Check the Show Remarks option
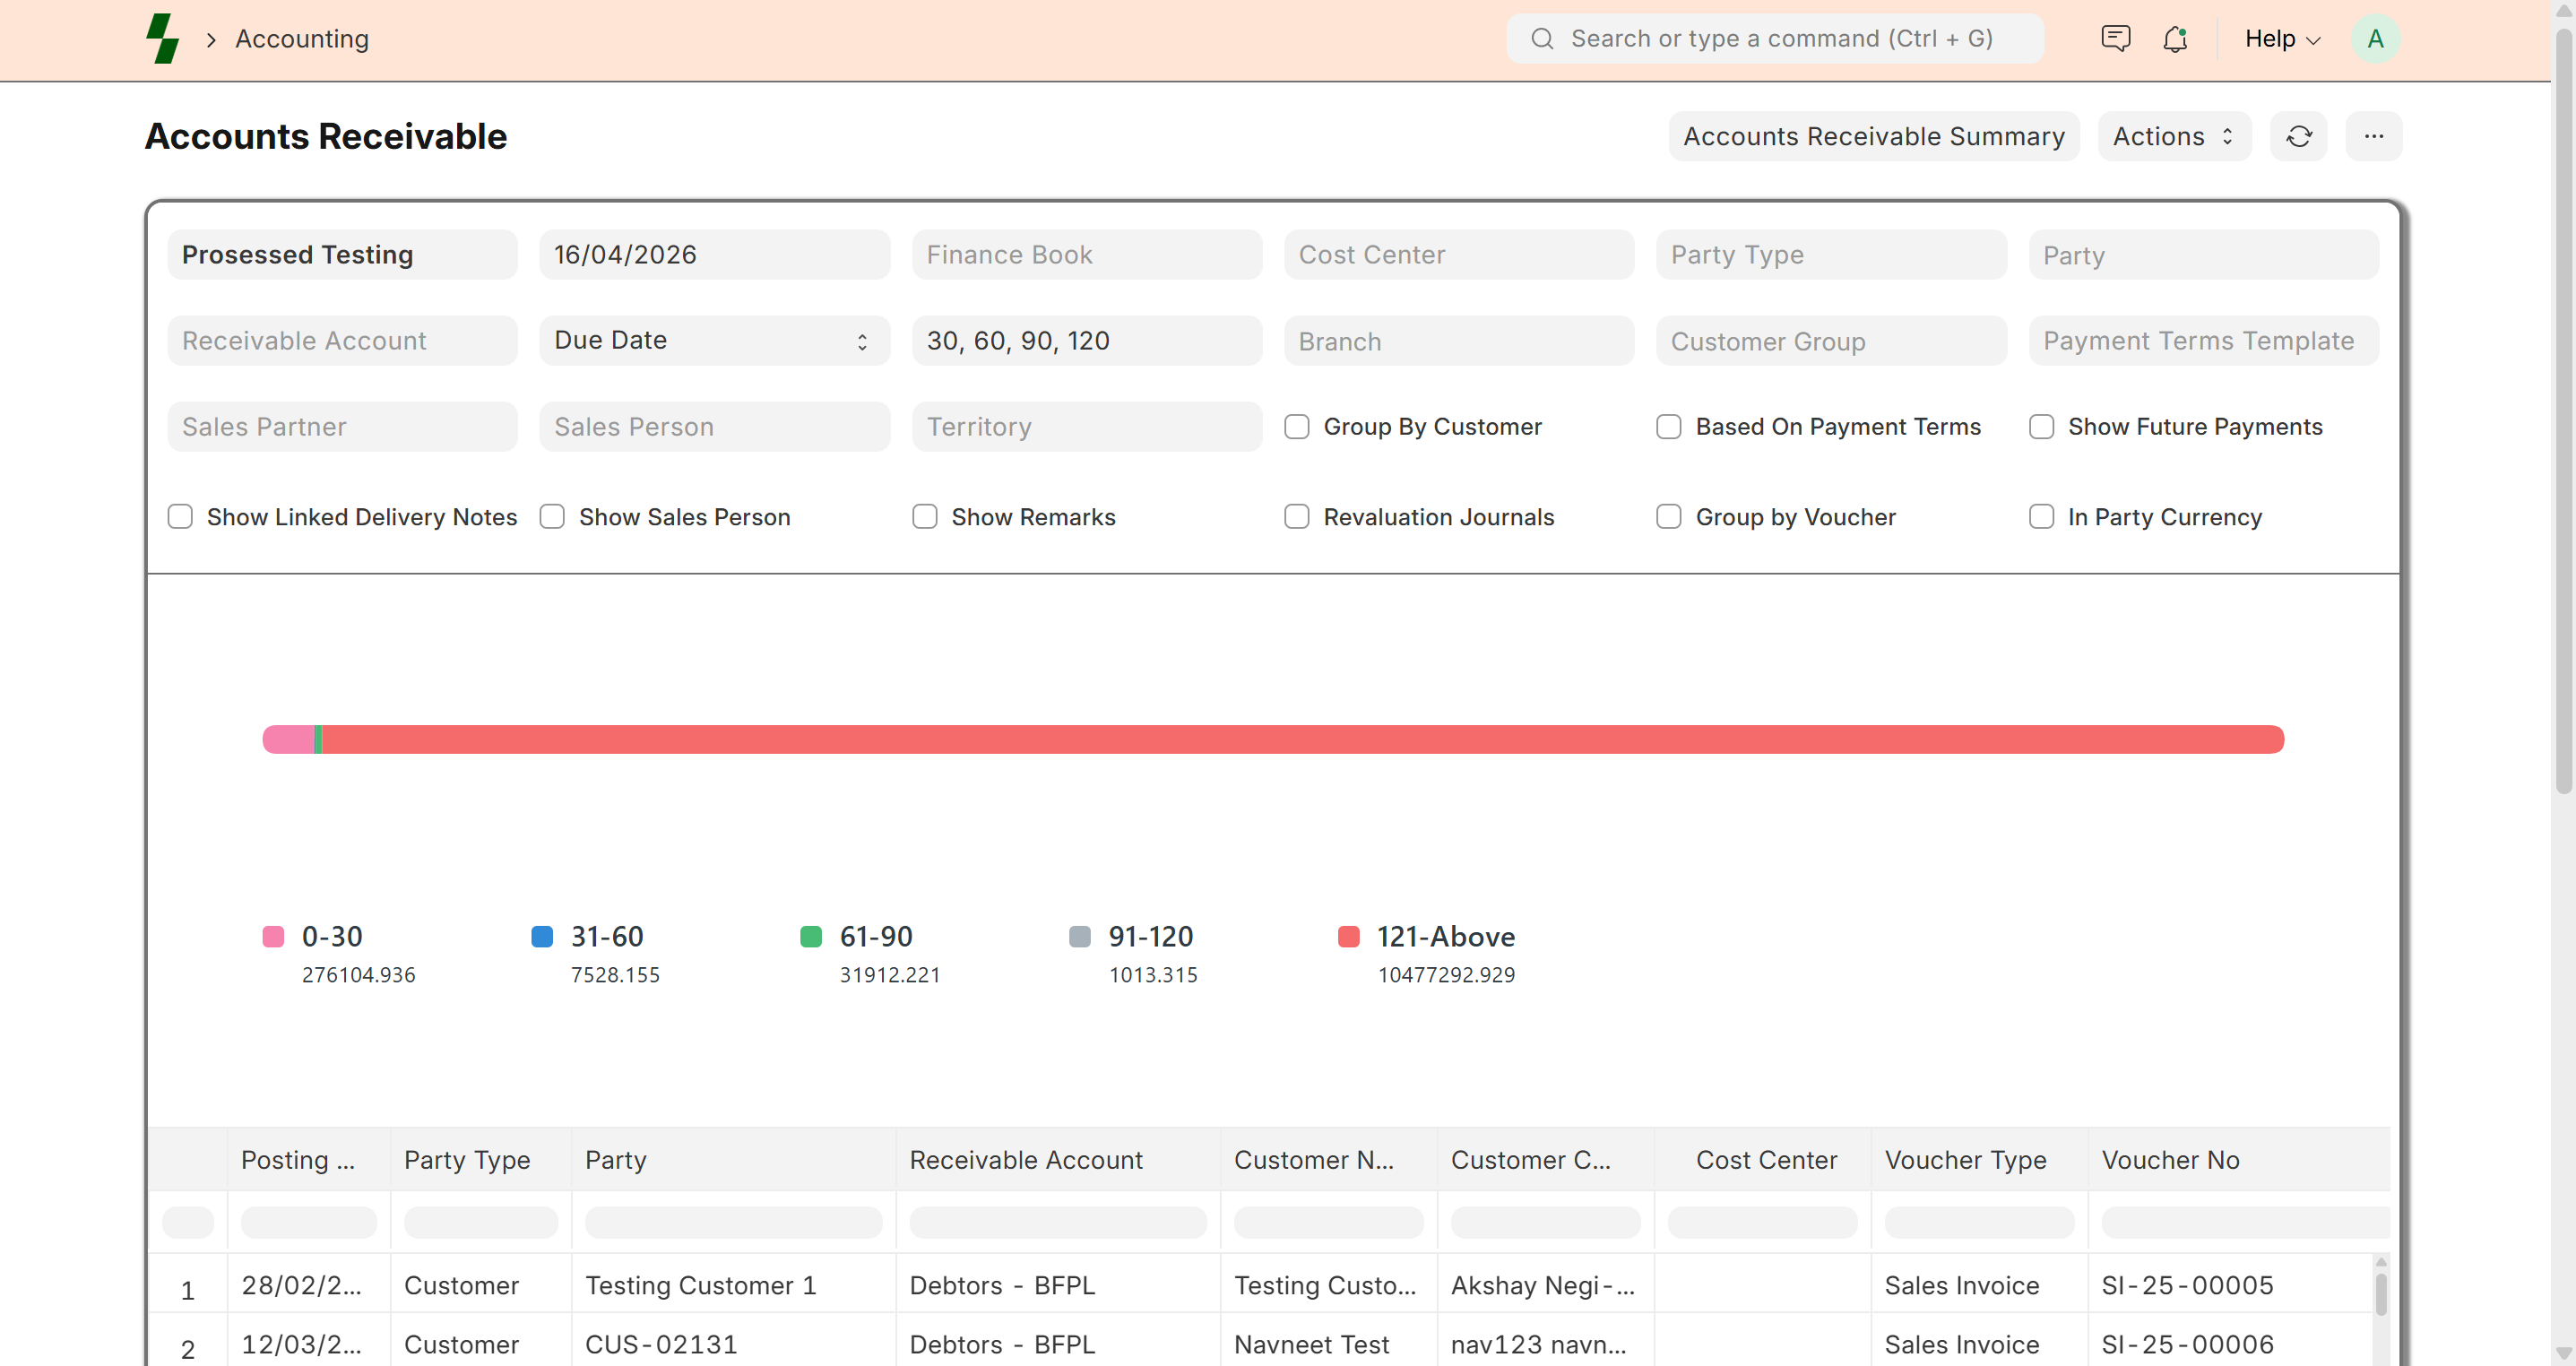The image size is (2576, 1366). tap(925, 517)
